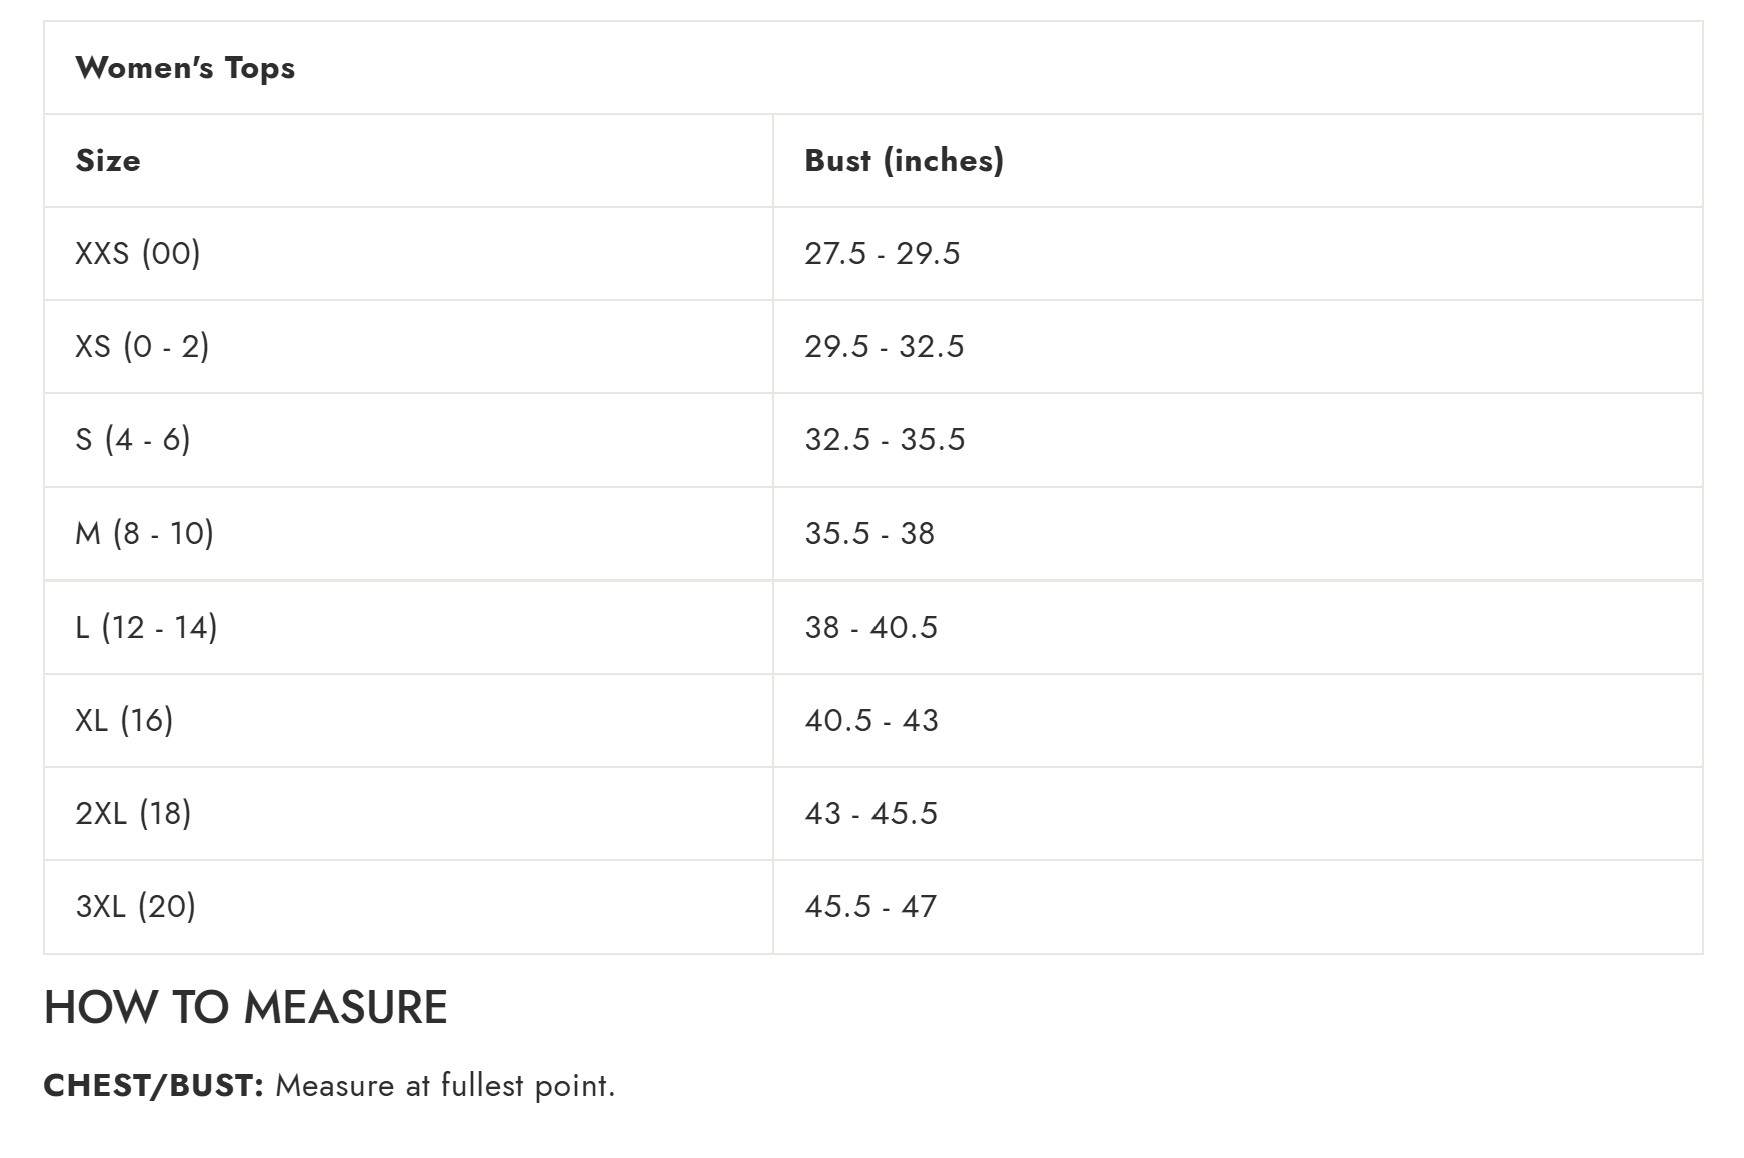Screen dimensions: 1744x1158
Task: Click the Women's Tops table title
Action: click(x=185, y=68)
